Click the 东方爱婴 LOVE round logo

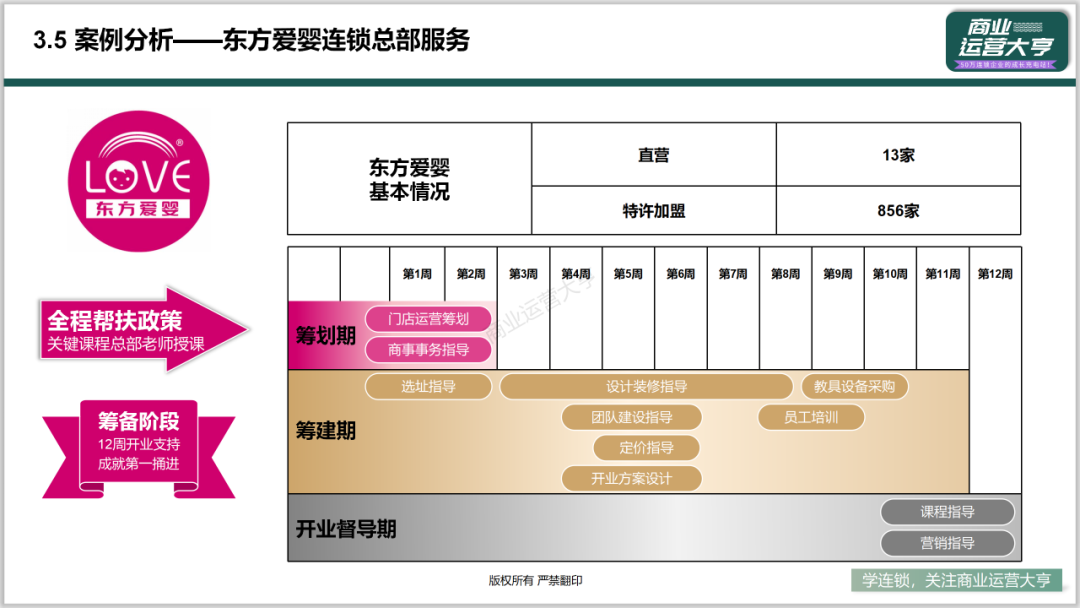click(x=138, y=181)
